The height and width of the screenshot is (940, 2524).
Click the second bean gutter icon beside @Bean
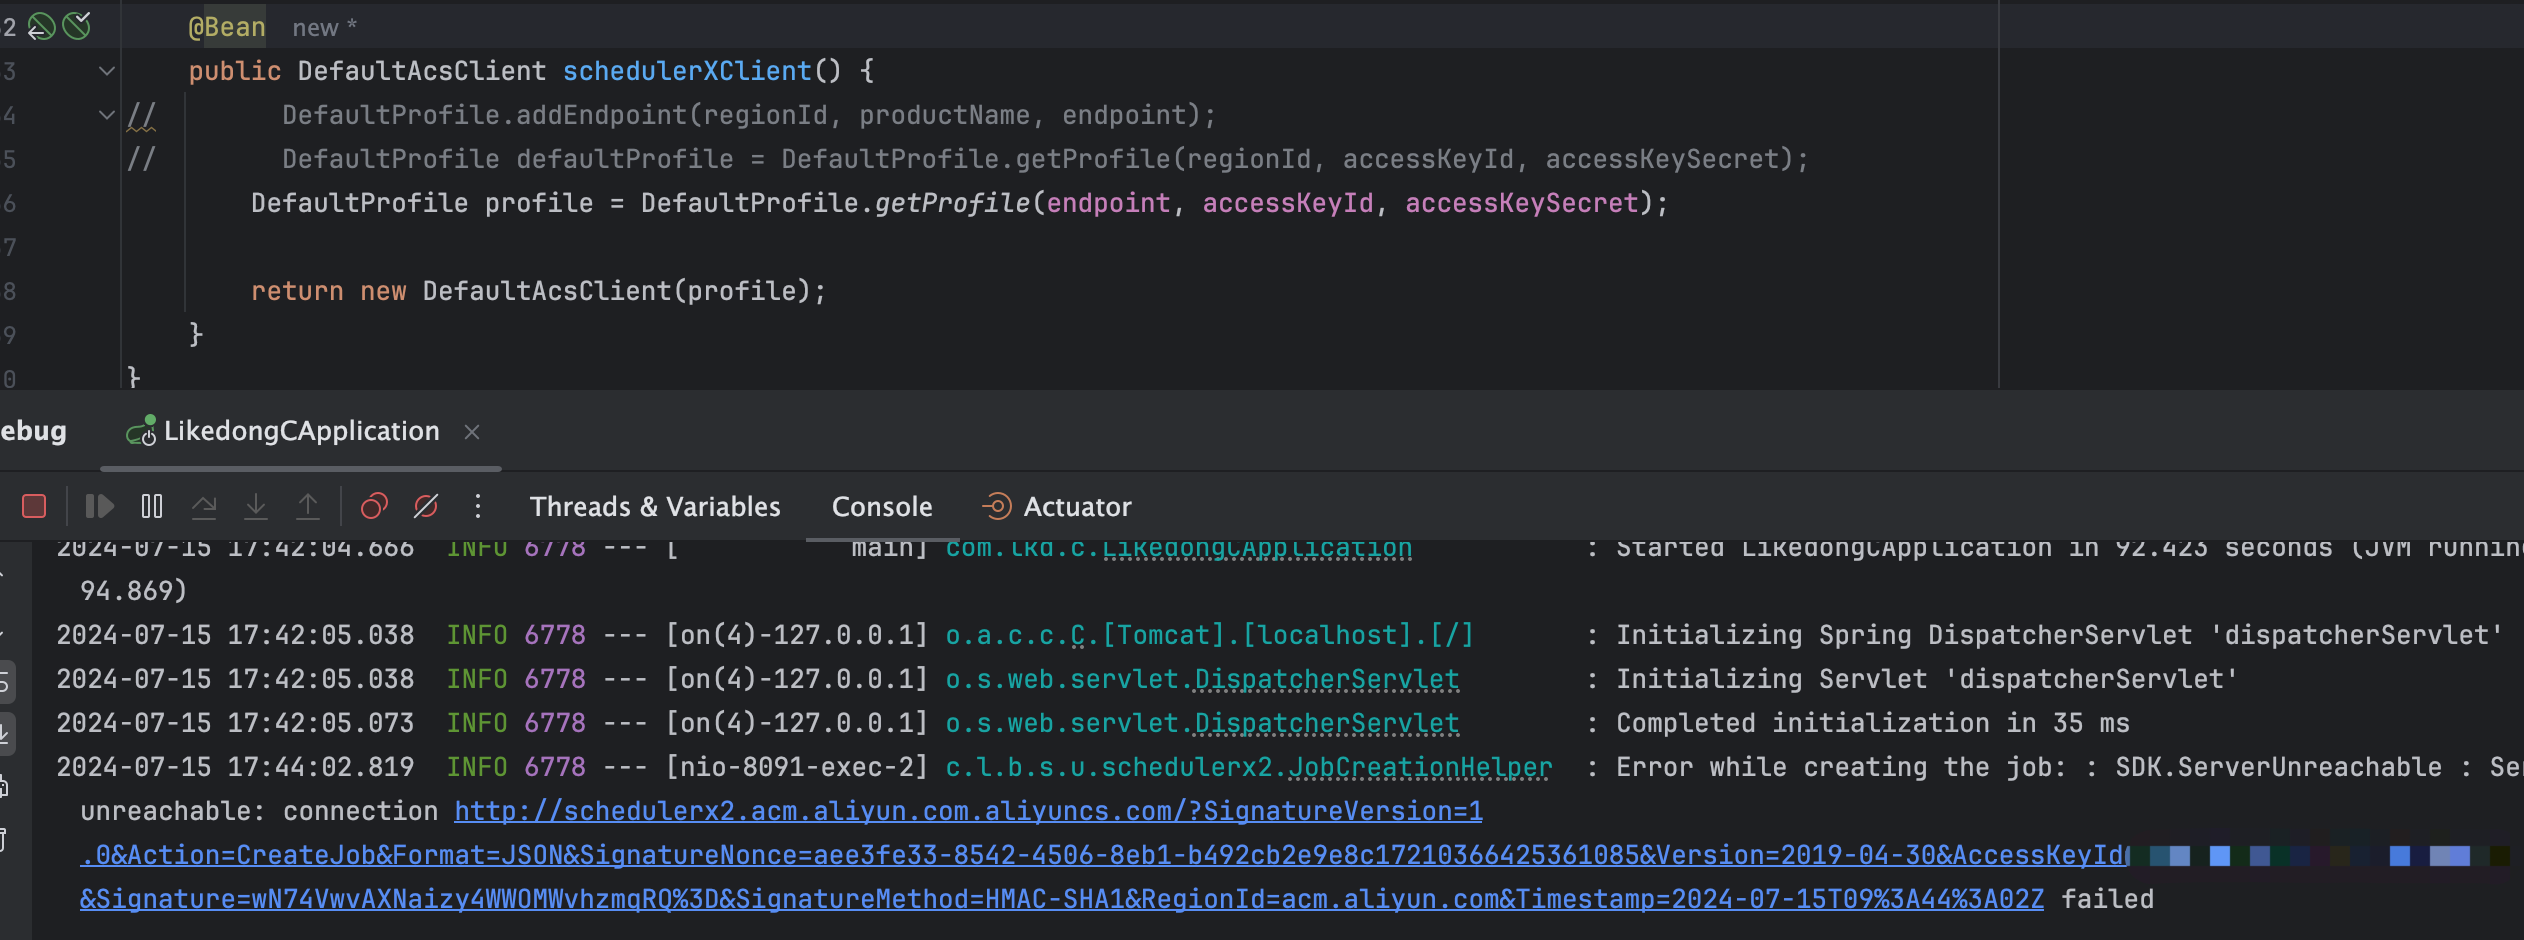[x=77, y=26]
